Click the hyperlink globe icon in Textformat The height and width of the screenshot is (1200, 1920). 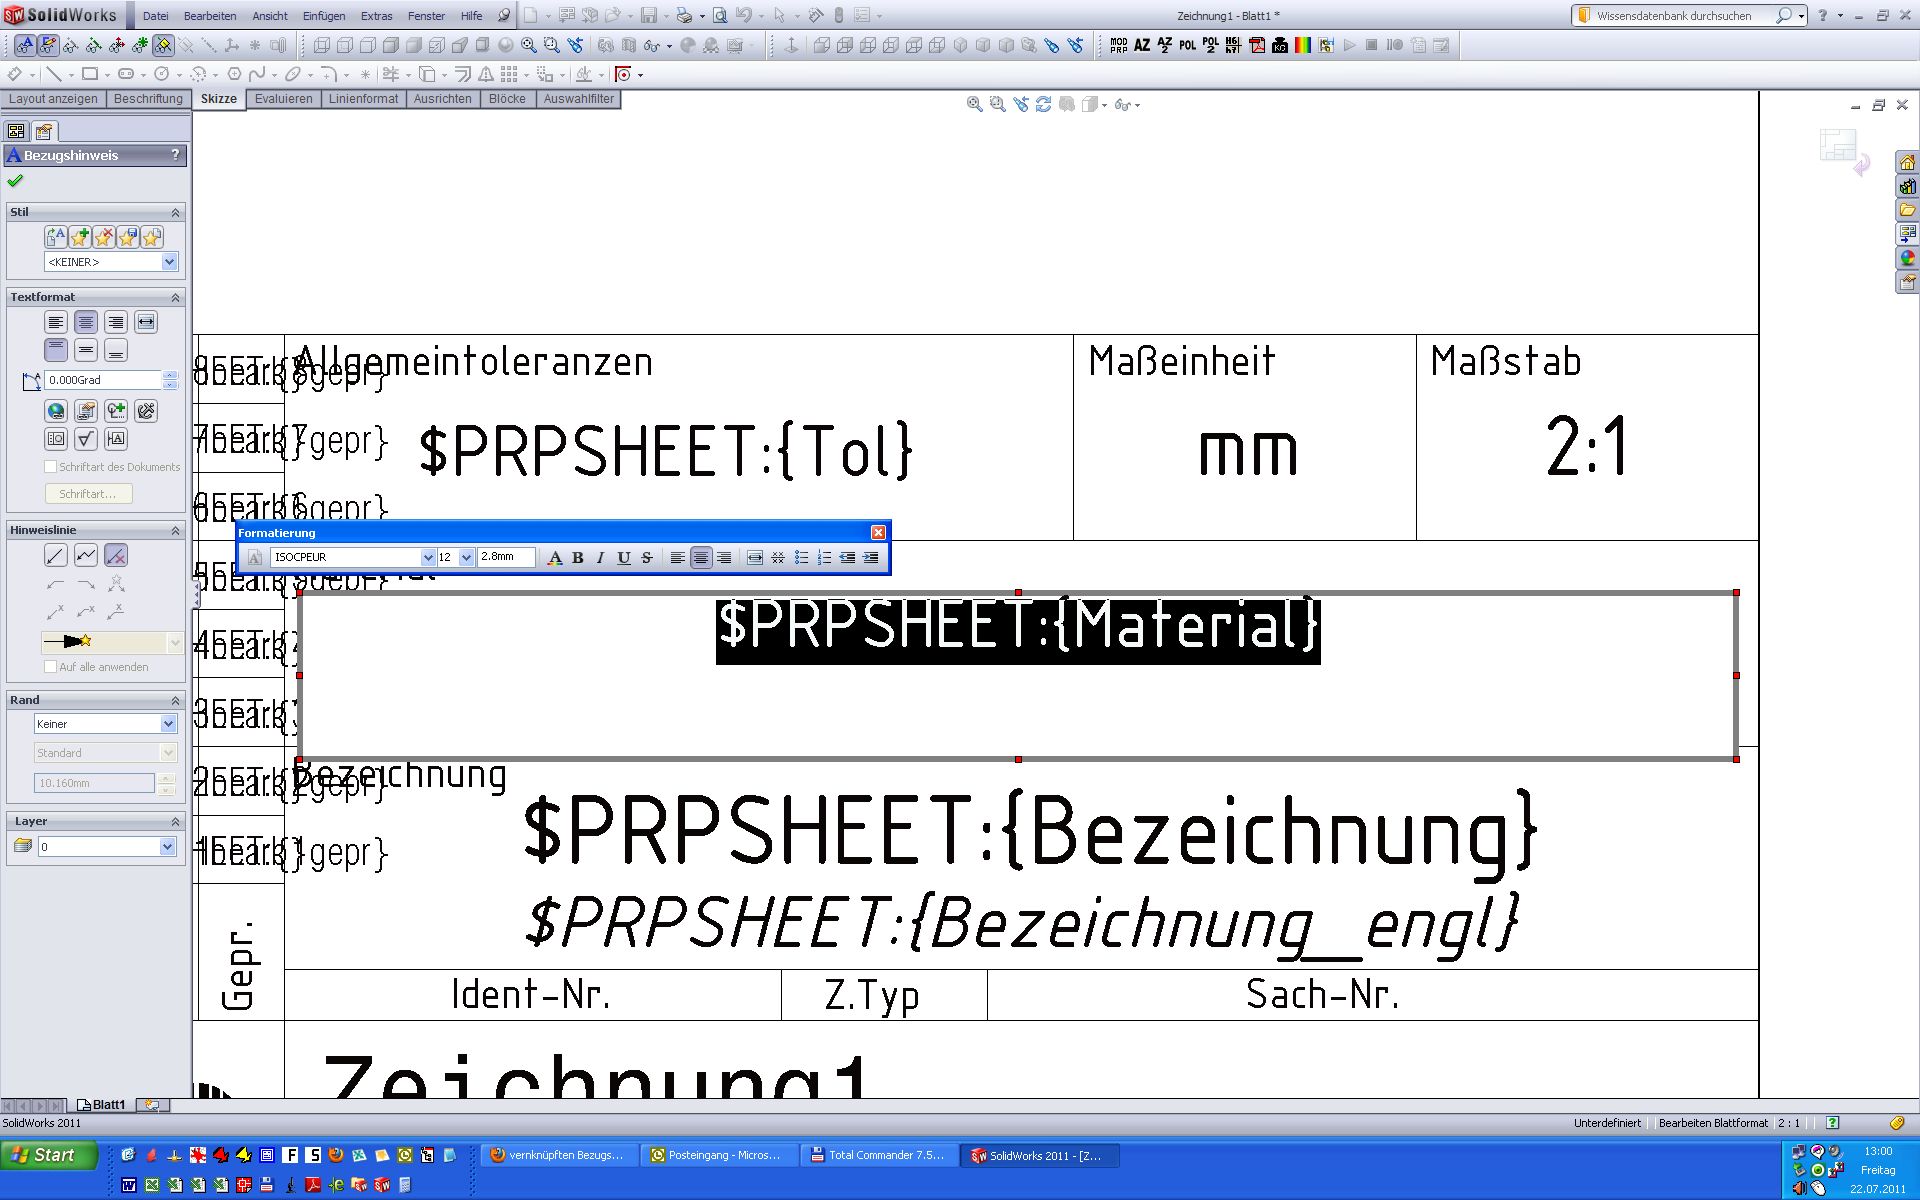point(56,411)
